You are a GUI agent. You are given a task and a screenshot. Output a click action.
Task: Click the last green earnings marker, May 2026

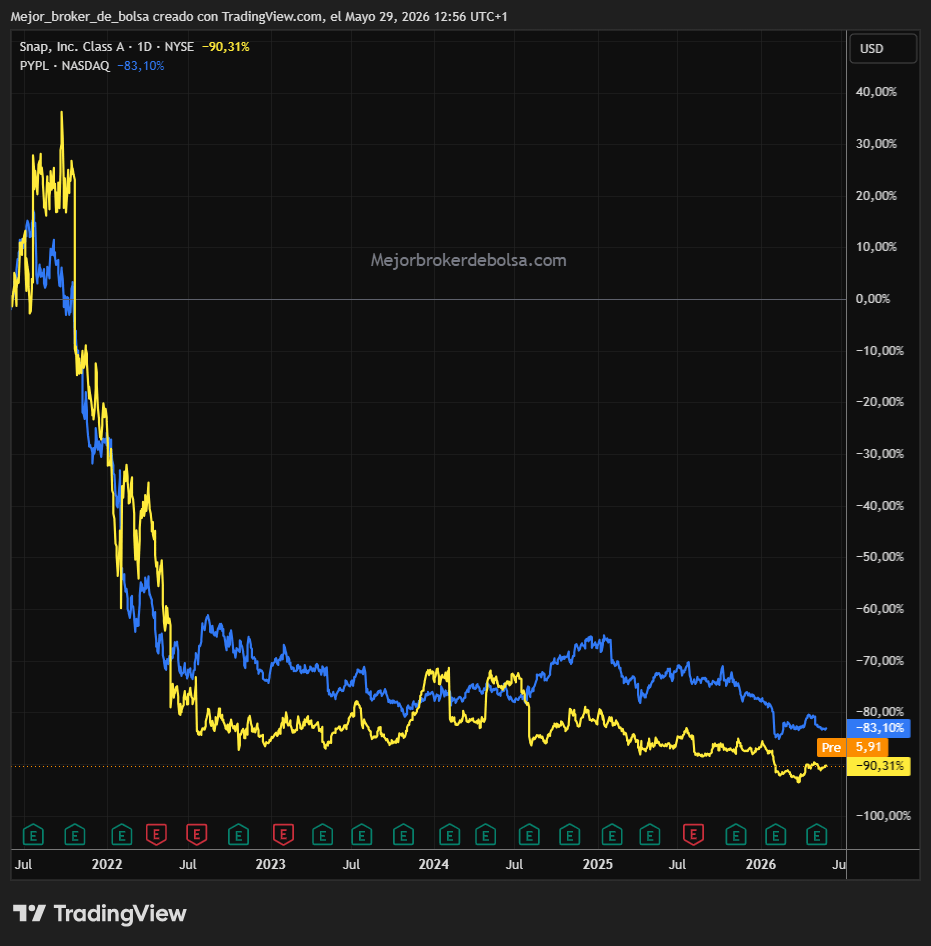pos(816,835)
